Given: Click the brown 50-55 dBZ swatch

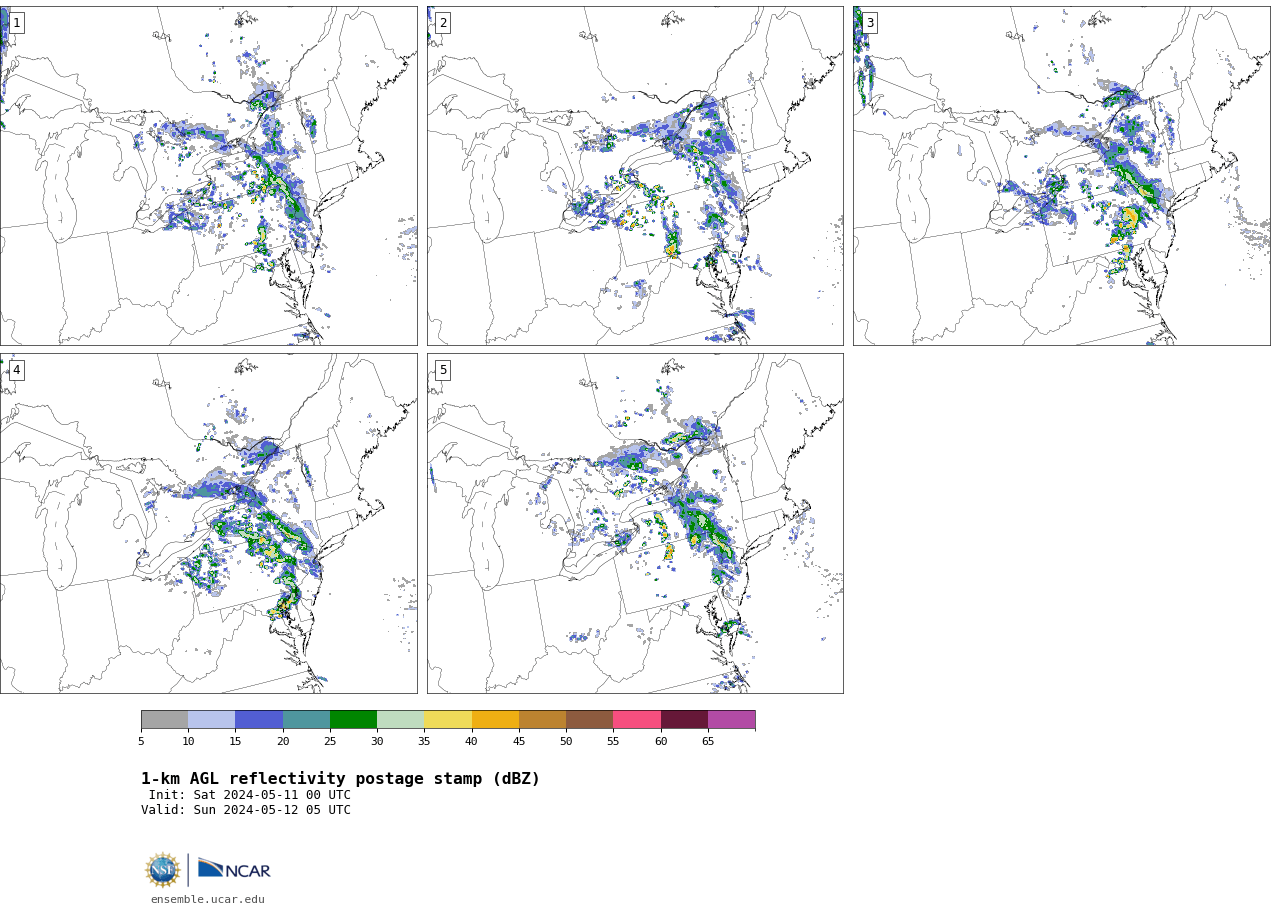Looking at the screenshot, I should (x=589, y=720).
